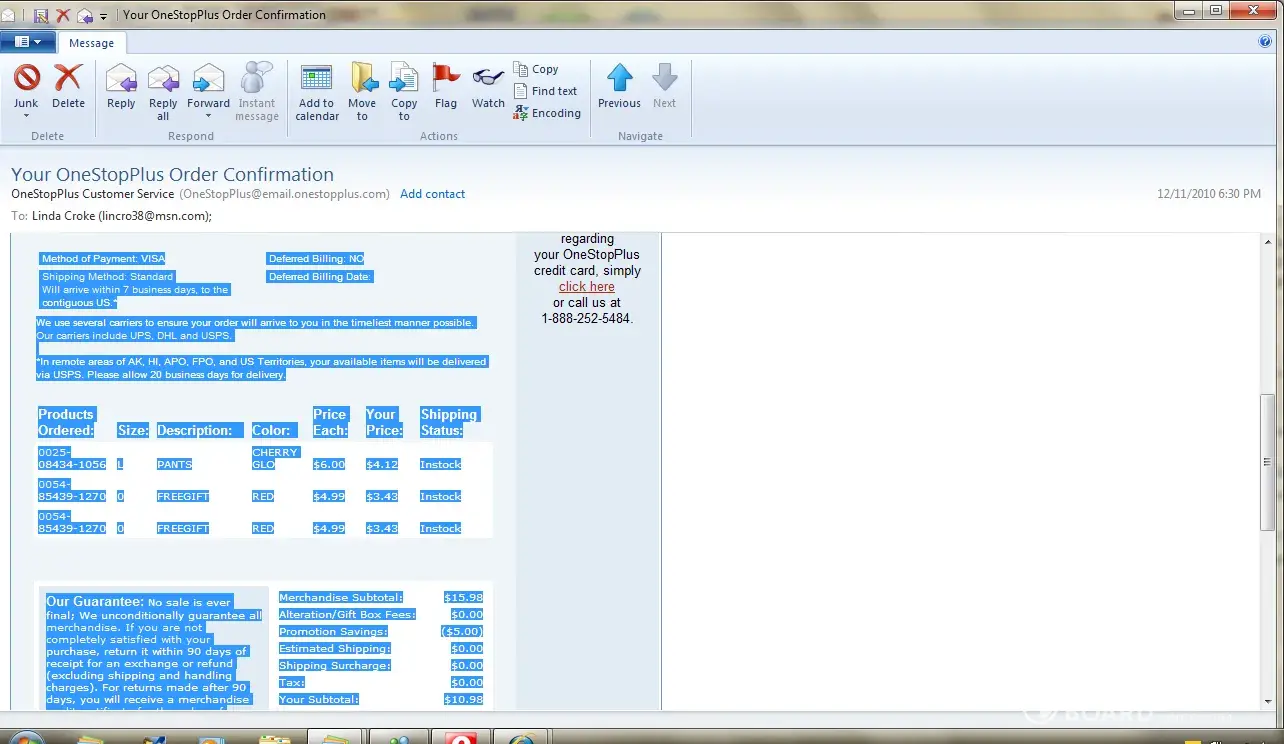Expand the Junk dropdown arrow

click(x=26, y=117)
